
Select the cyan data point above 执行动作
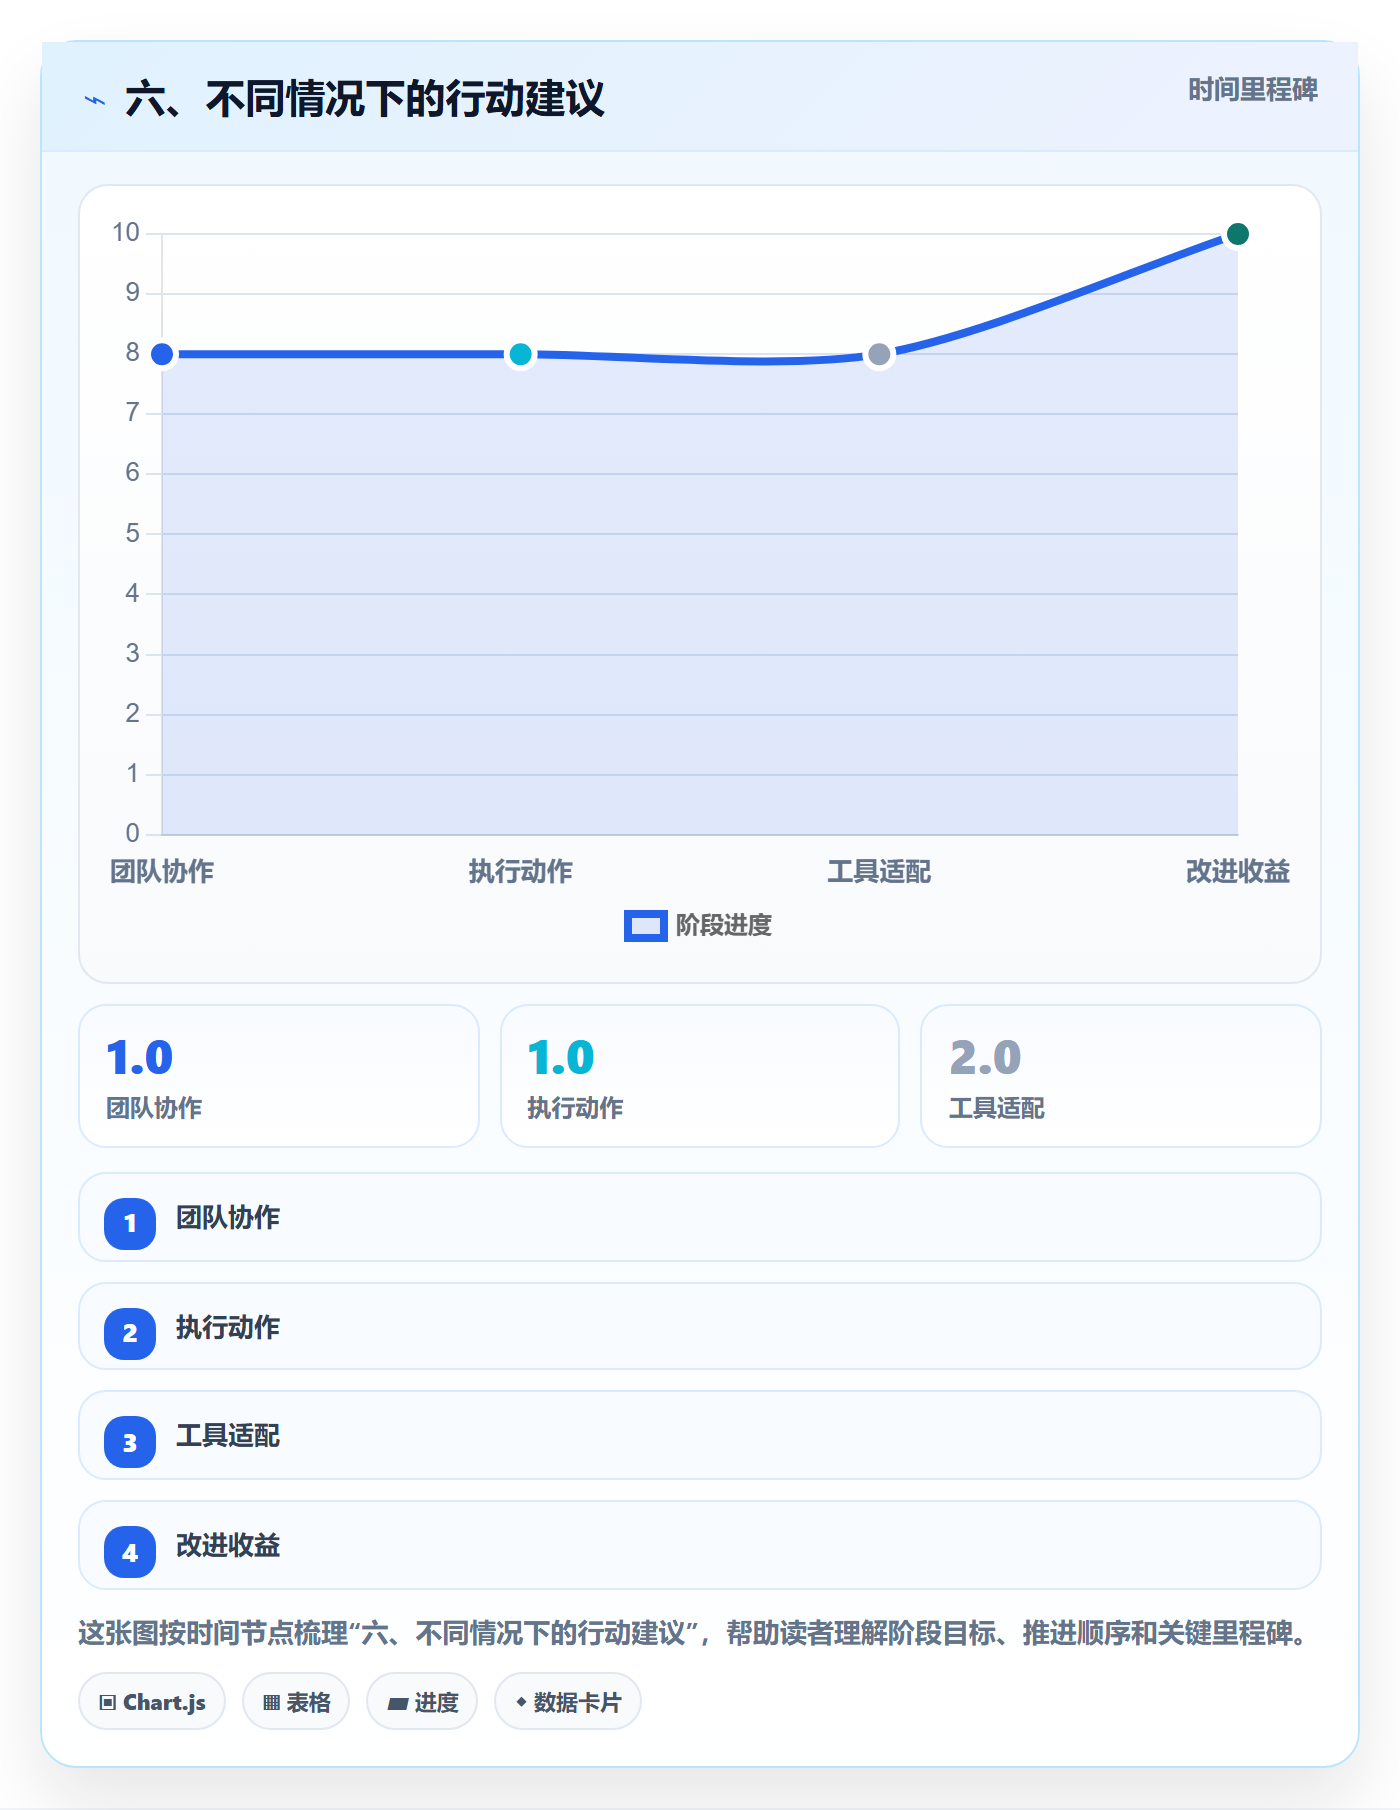coord(520,354)
